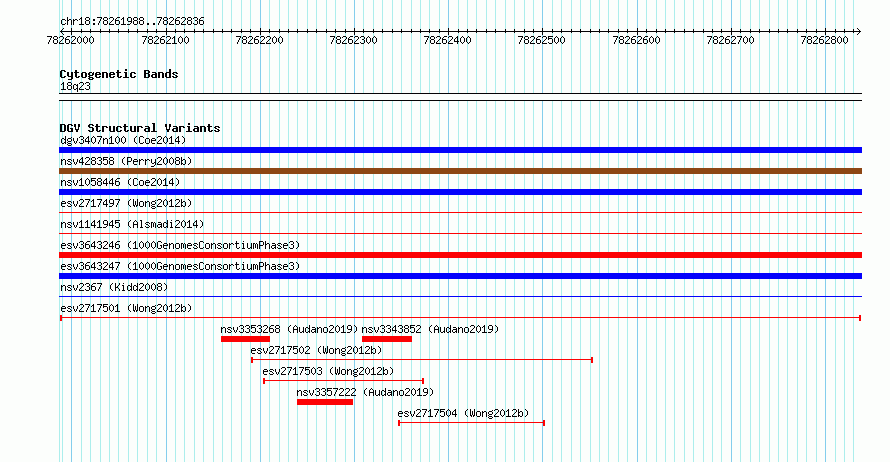Click the red bar under nsv3343852

click(387, 339)
